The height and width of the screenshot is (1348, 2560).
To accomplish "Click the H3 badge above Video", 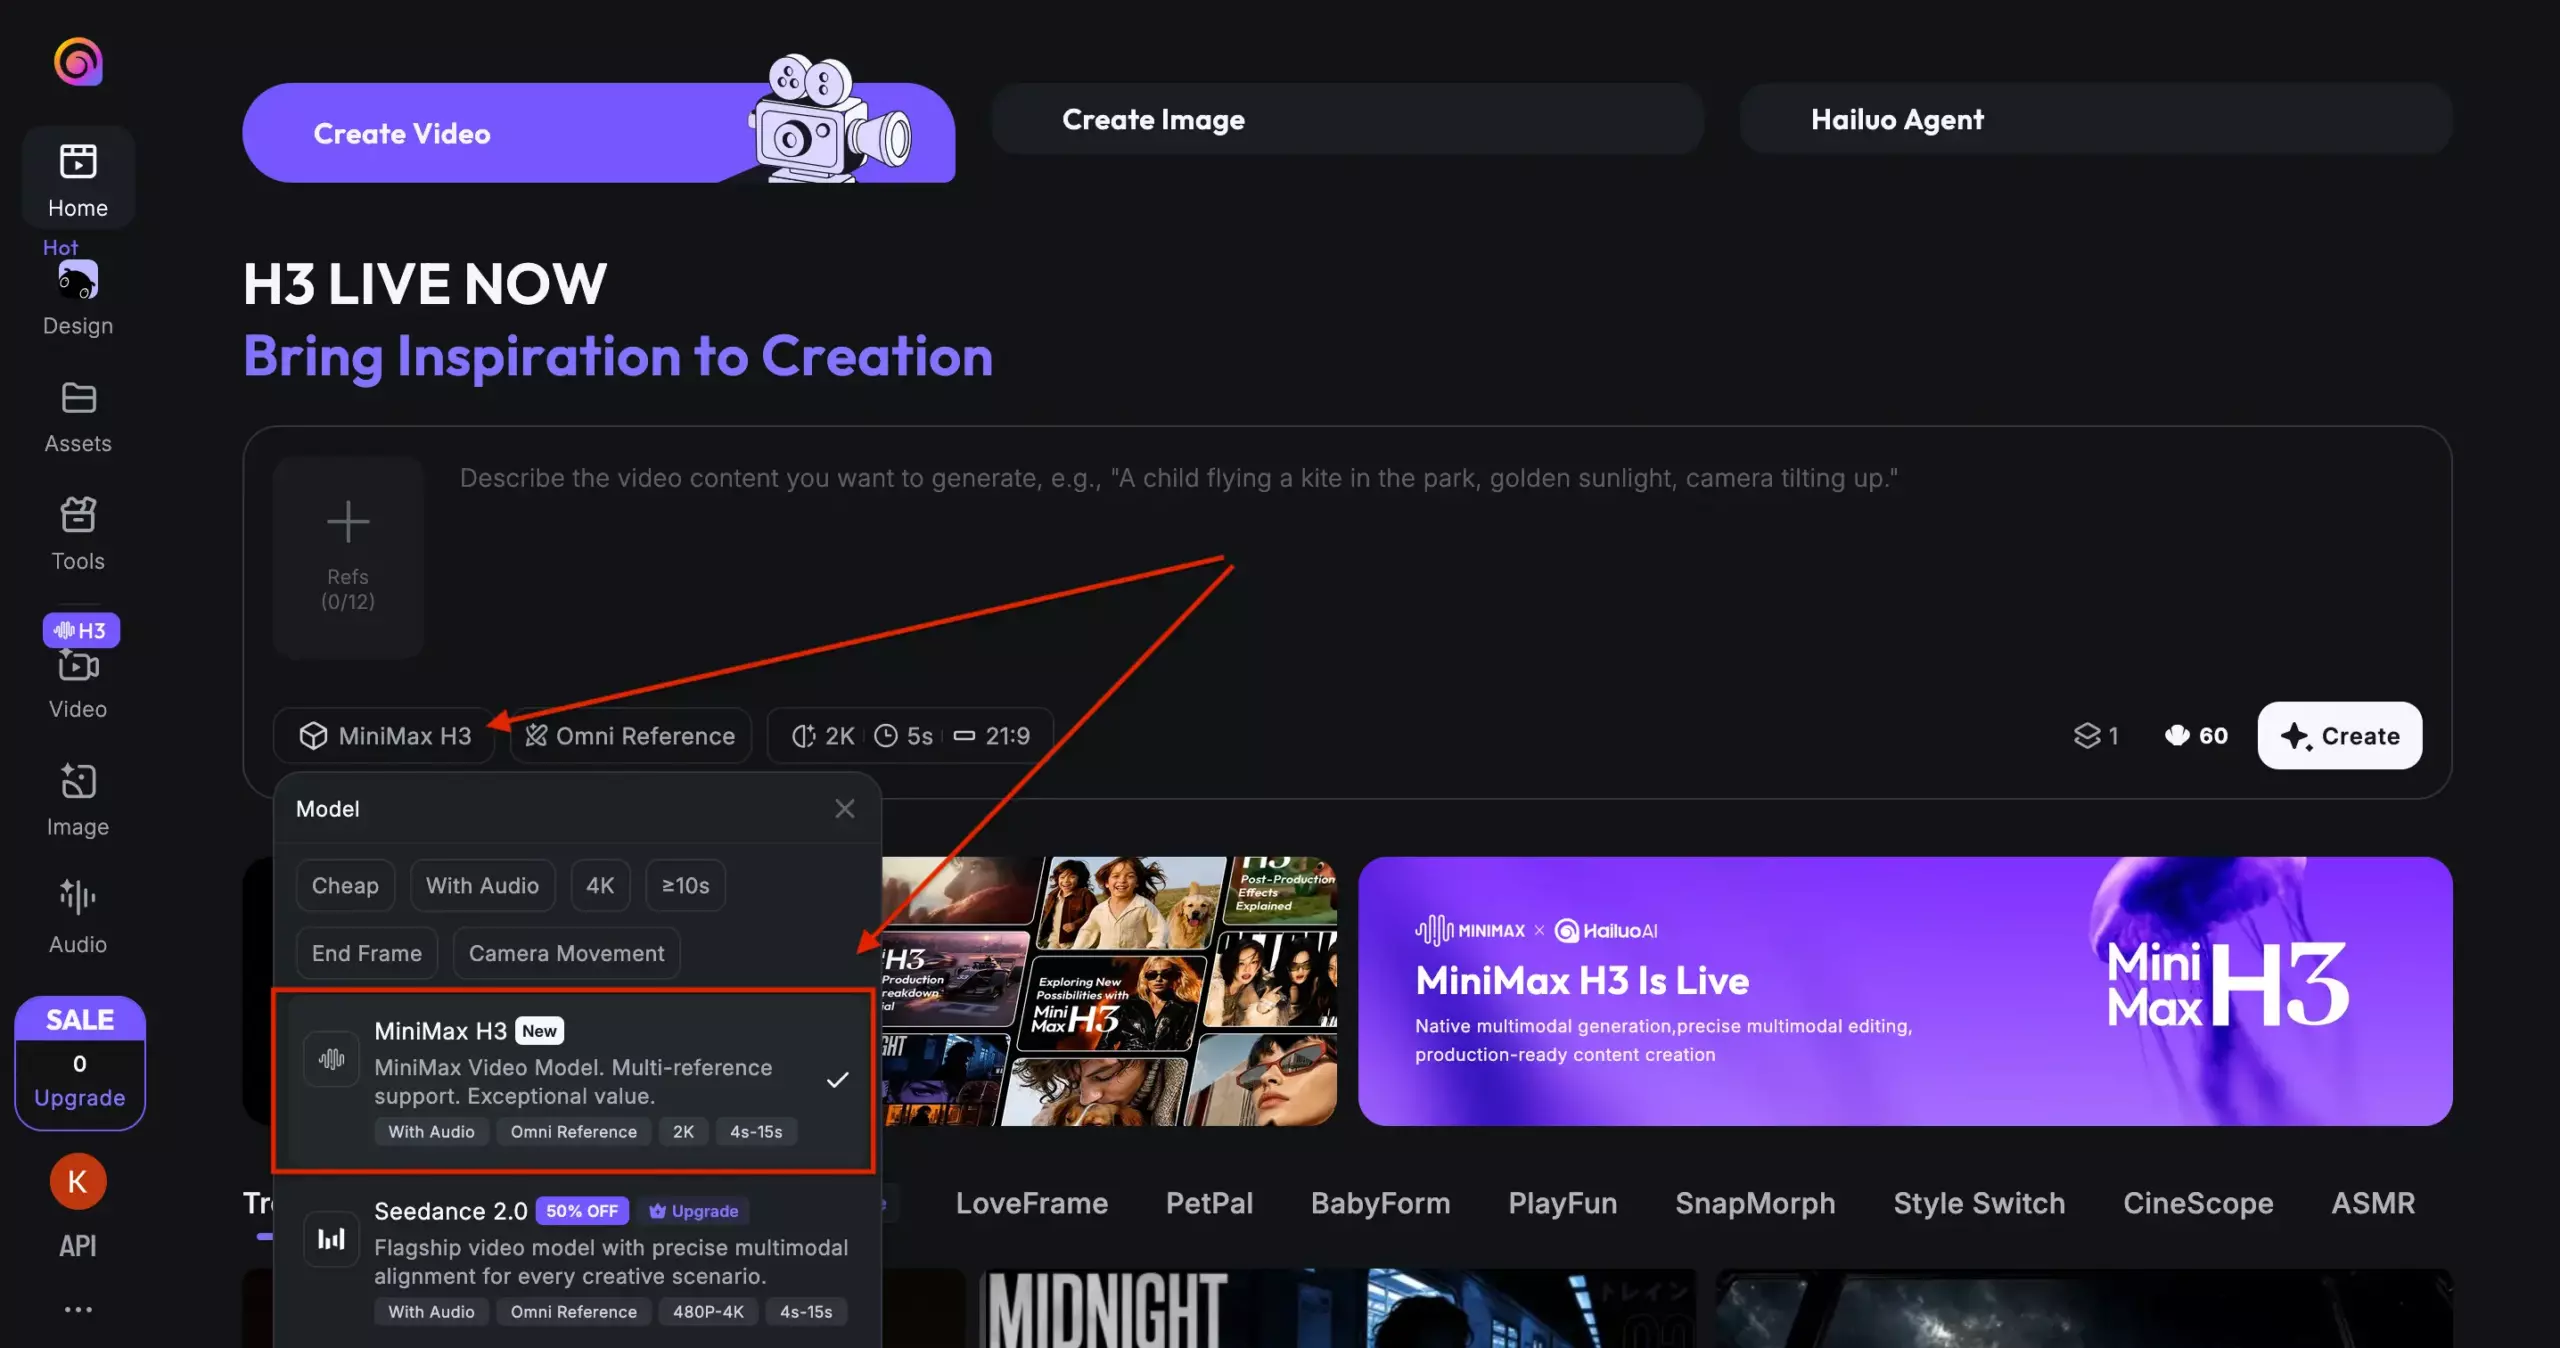I will (81, 630).
